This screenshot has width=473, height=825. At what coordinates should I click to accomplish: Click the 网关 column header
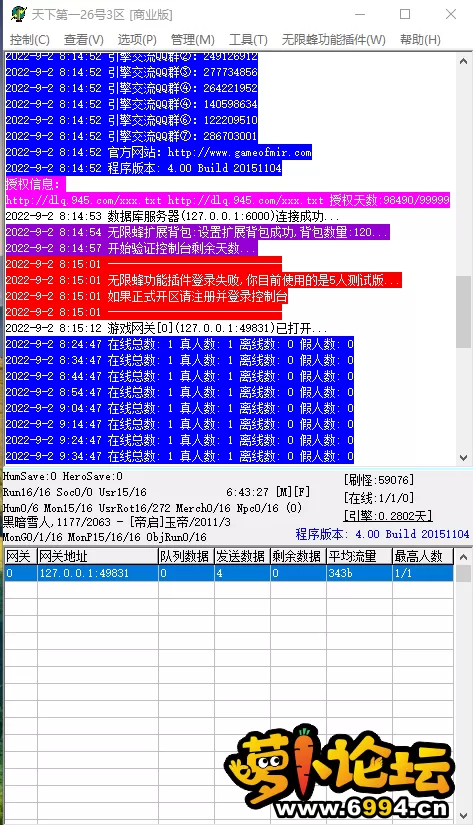click(x=21, y=556)
